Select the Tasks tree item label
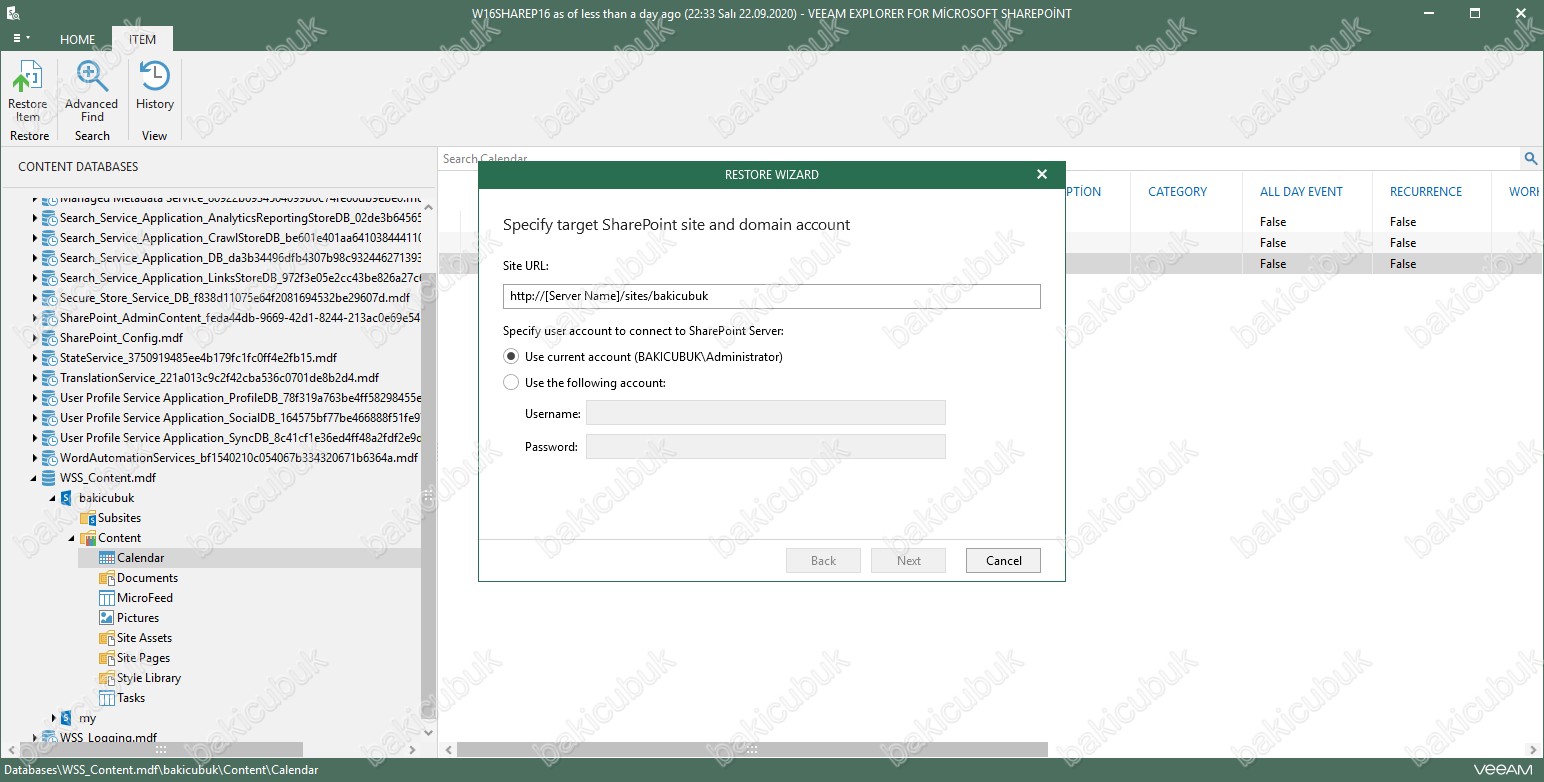1544x782 pixels. [x=131, y=698]
